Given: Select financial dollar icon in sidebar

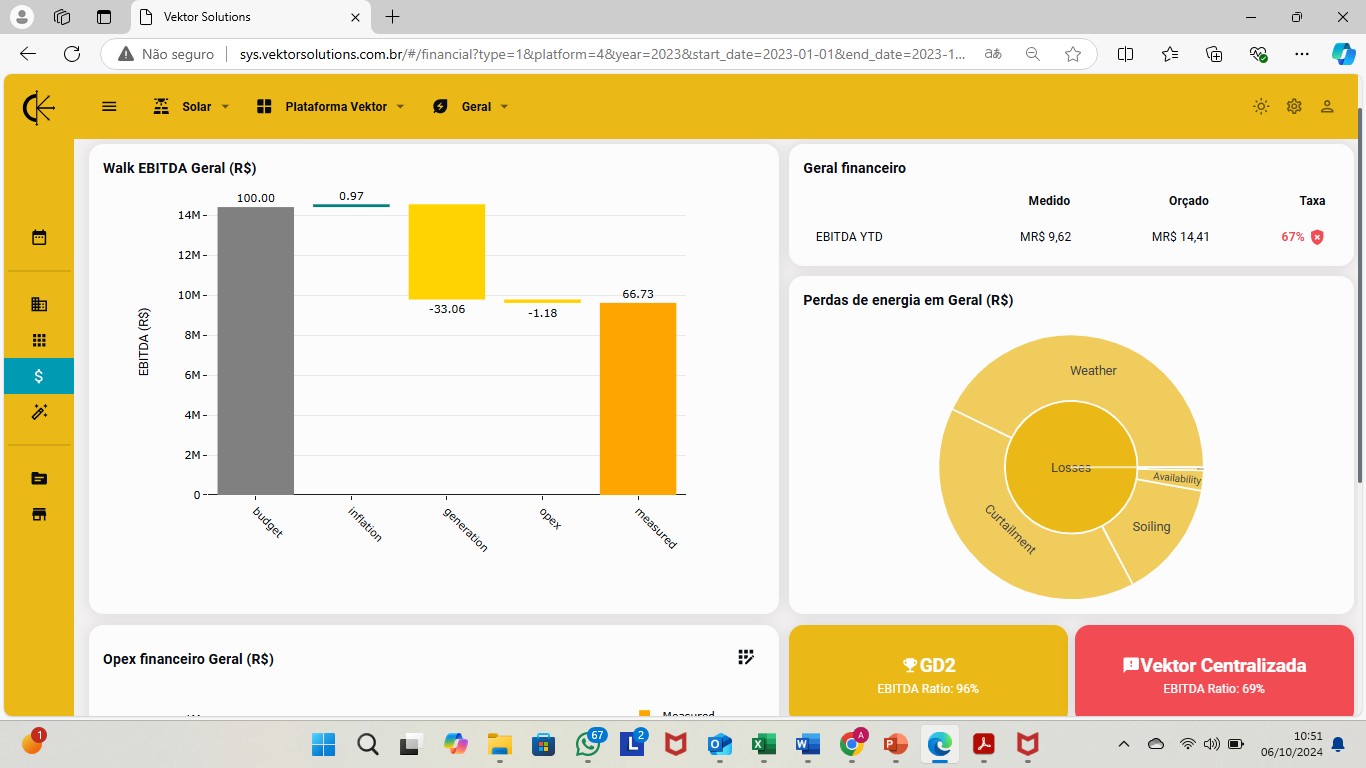Looking at the screenshot, I should [x=39, y=376].
